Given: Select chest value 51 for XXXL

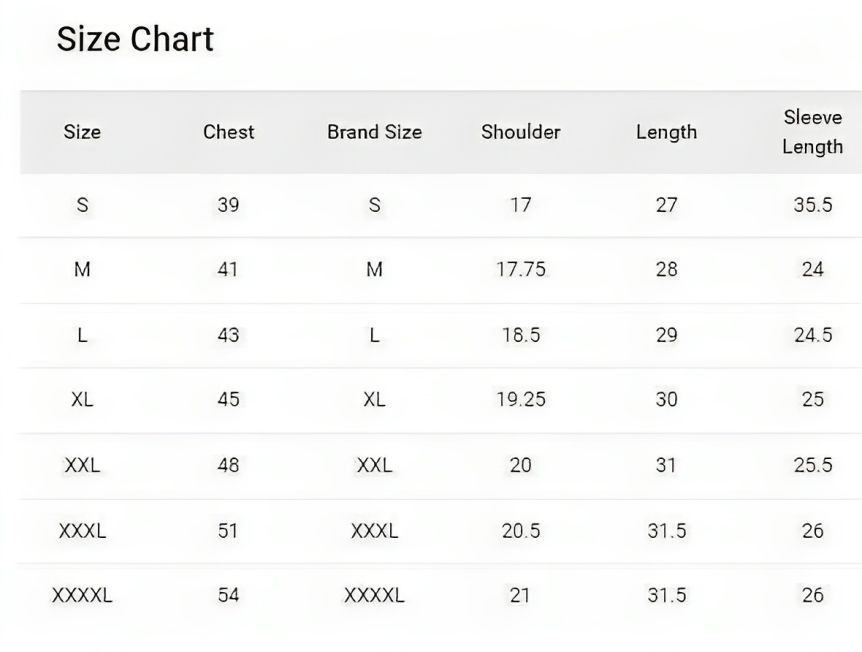Looking at the screenshot, I should tap(228, 531).
